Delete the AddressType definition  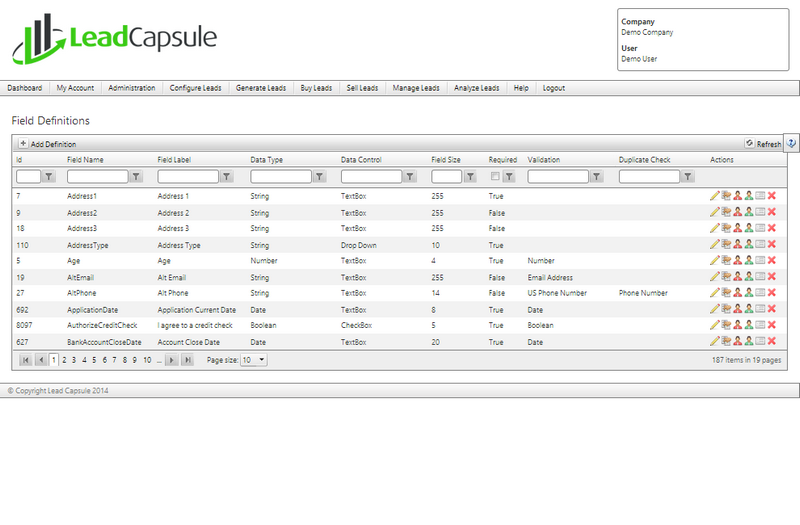(771, 244)
